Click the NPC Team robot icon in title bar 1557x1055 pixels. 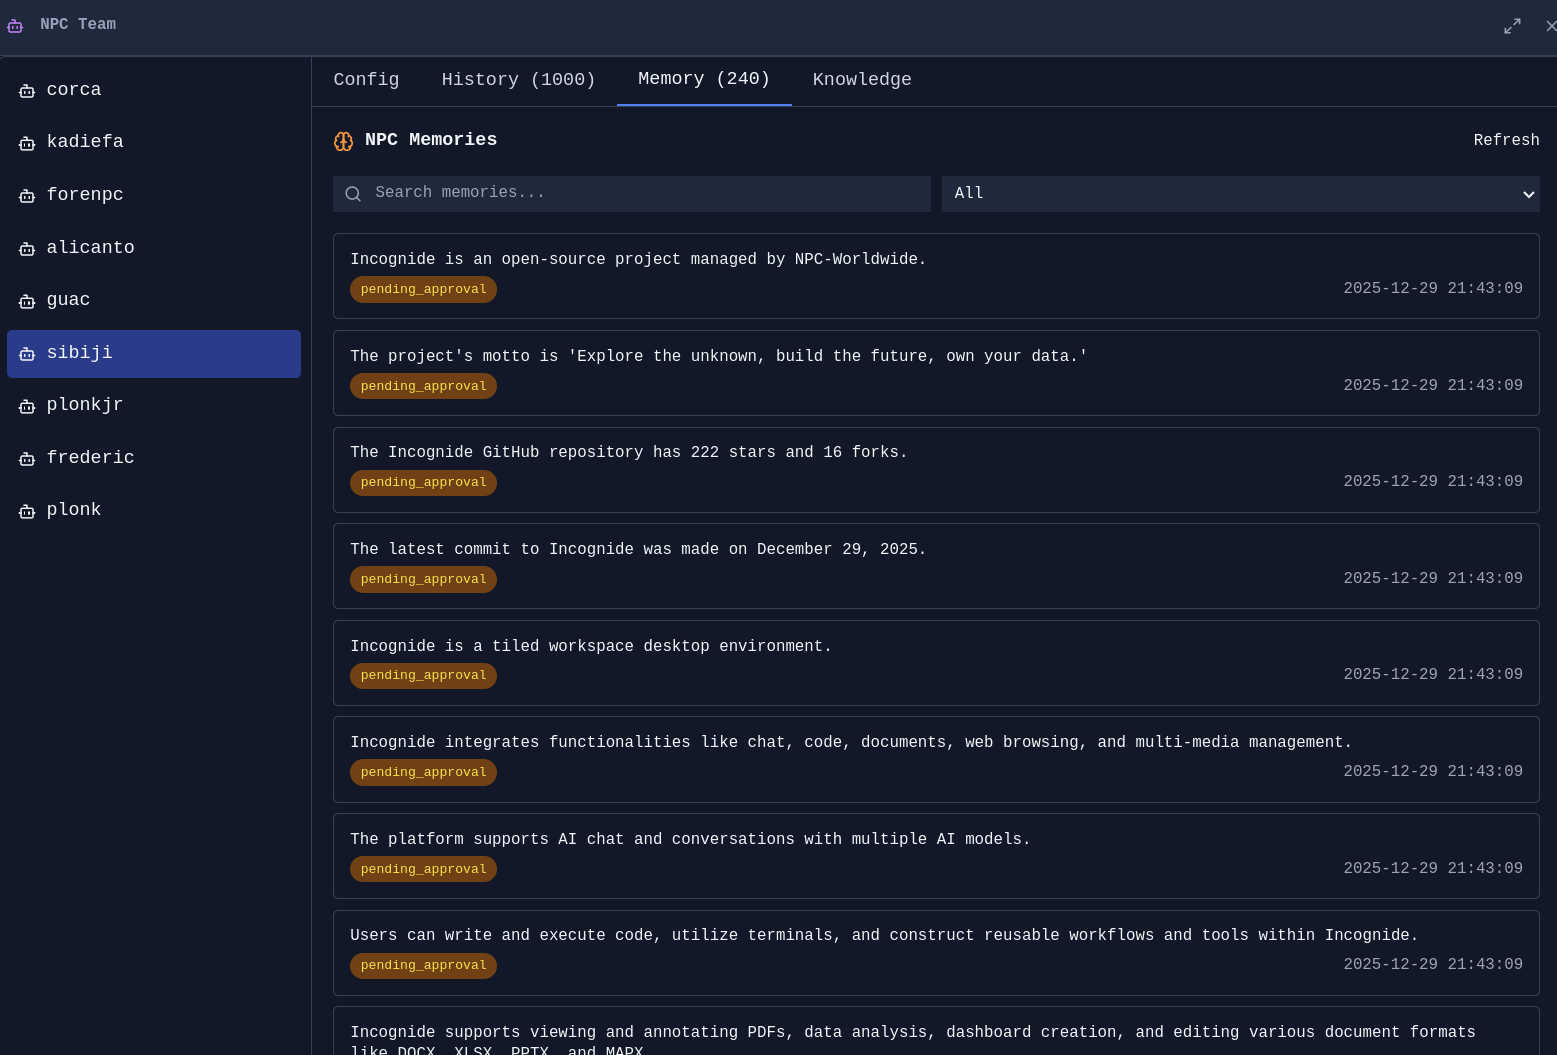(15, 26)
